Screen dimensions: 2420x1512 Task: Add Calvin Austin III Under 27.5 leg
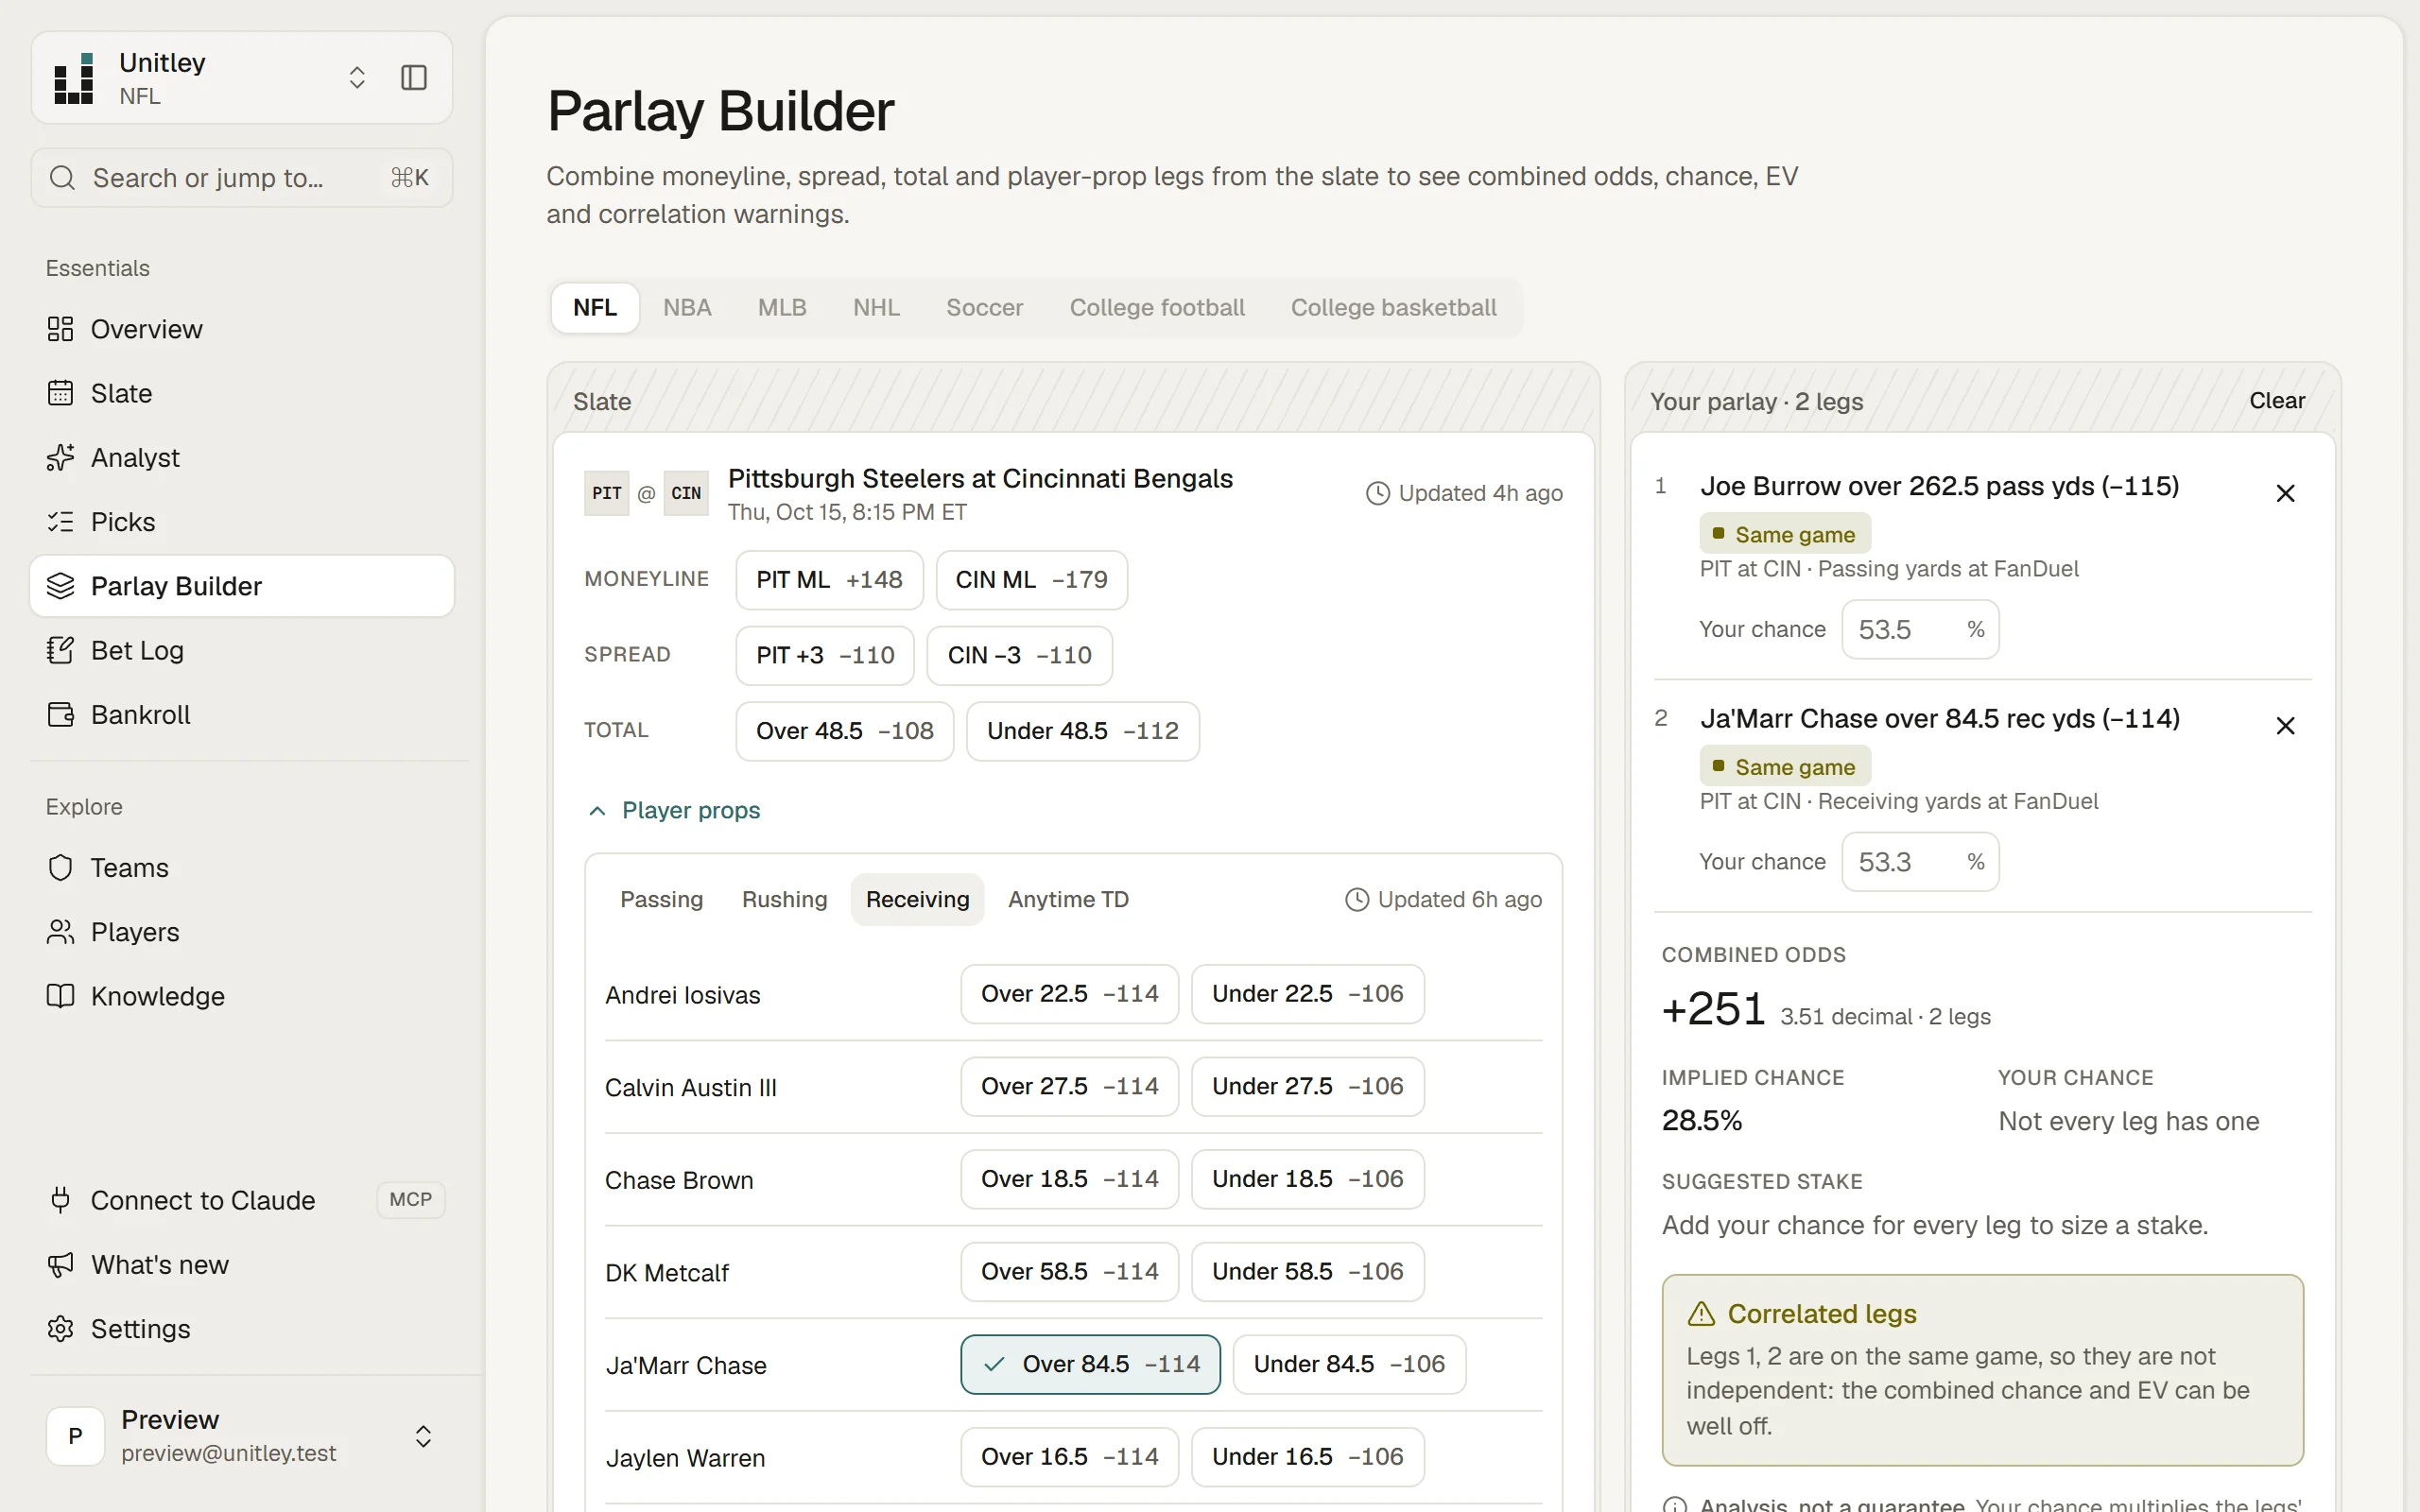pyautogui.click(x=1307, y=1087)
